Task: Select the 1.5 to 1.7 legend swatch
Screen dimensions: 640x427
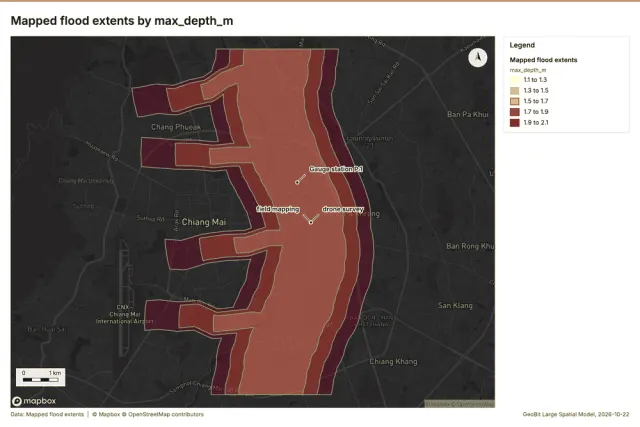Action: tap(515, 101)
